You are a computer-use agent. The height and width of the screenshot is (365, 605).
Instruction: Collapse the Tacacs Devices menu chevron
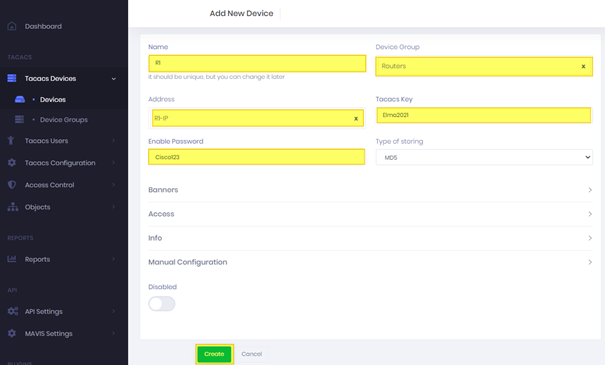(x=114, y=79)
